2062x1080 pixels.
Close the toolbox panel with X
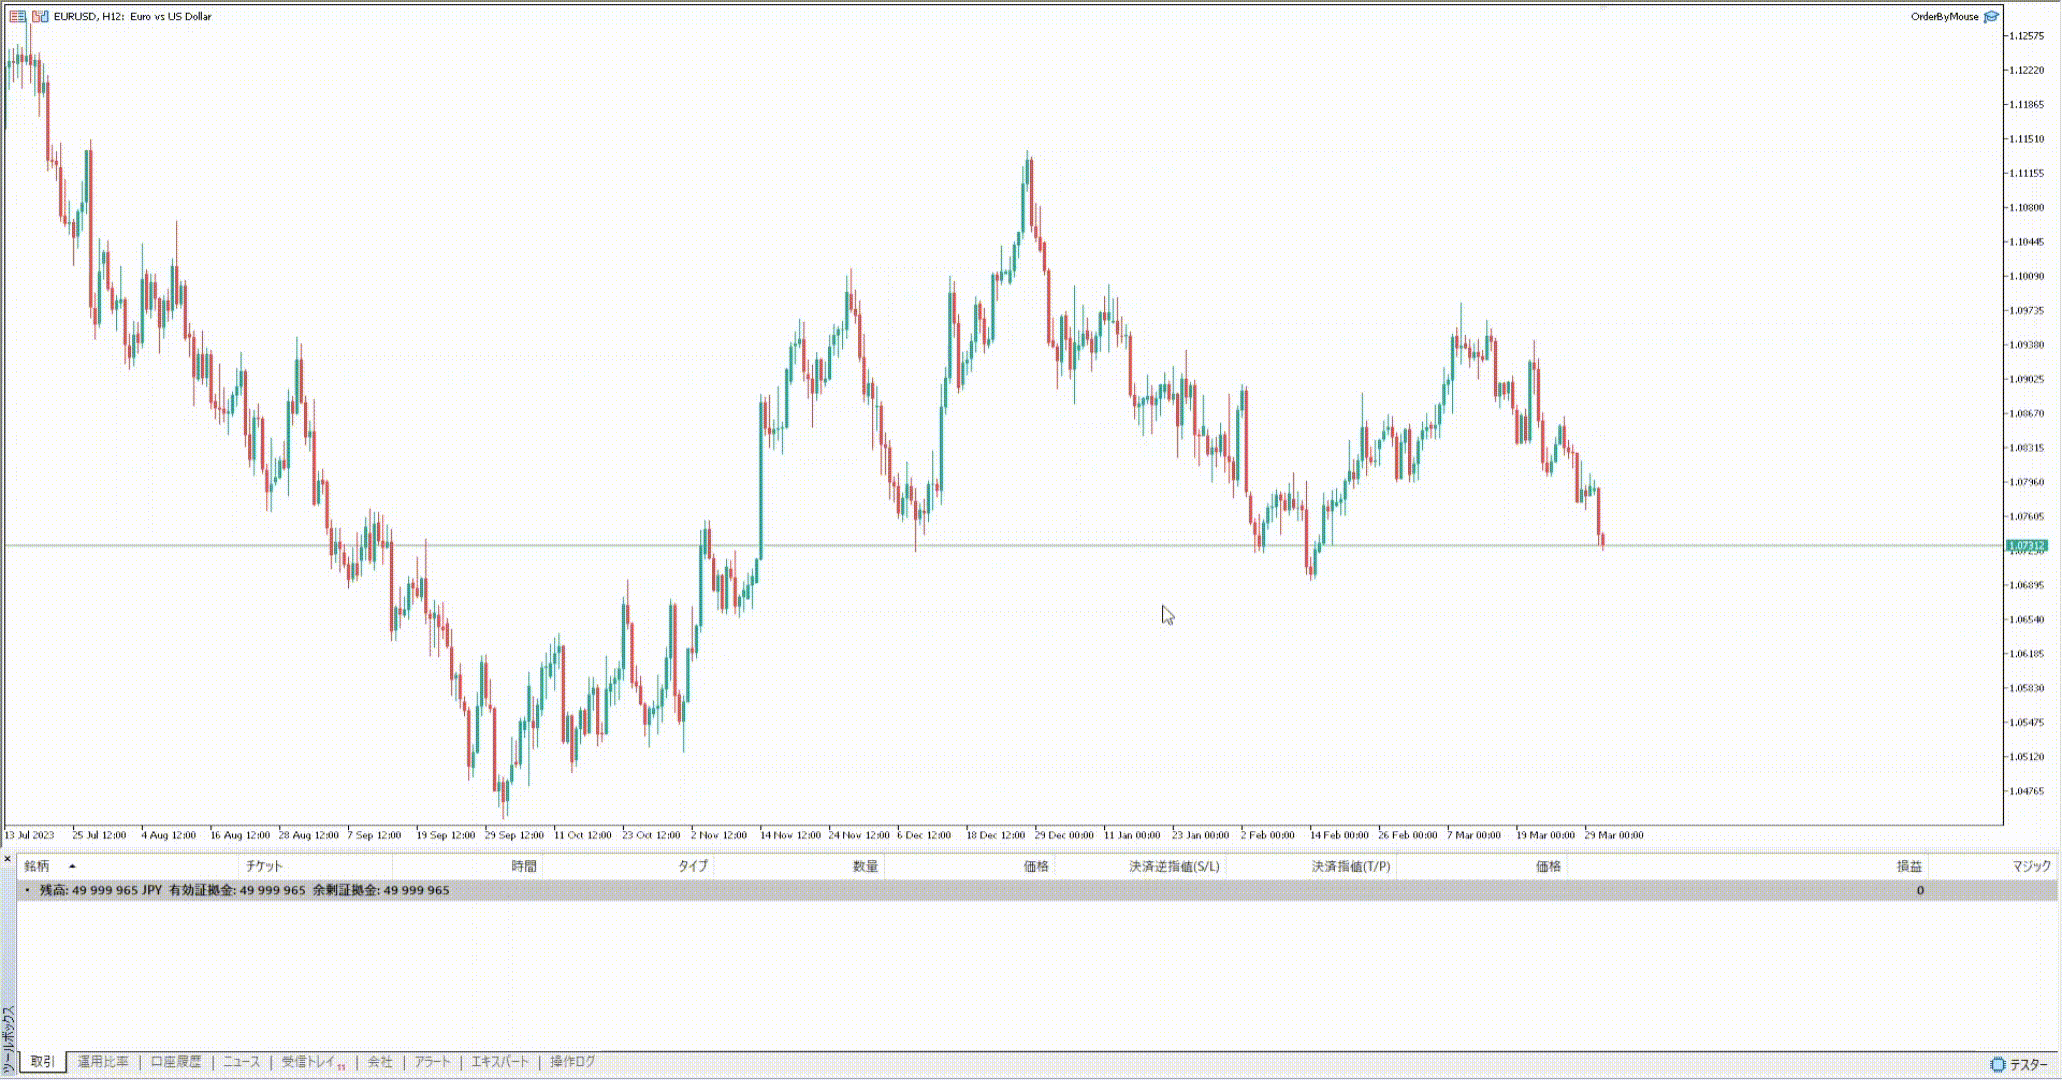(x=7, y=859)
